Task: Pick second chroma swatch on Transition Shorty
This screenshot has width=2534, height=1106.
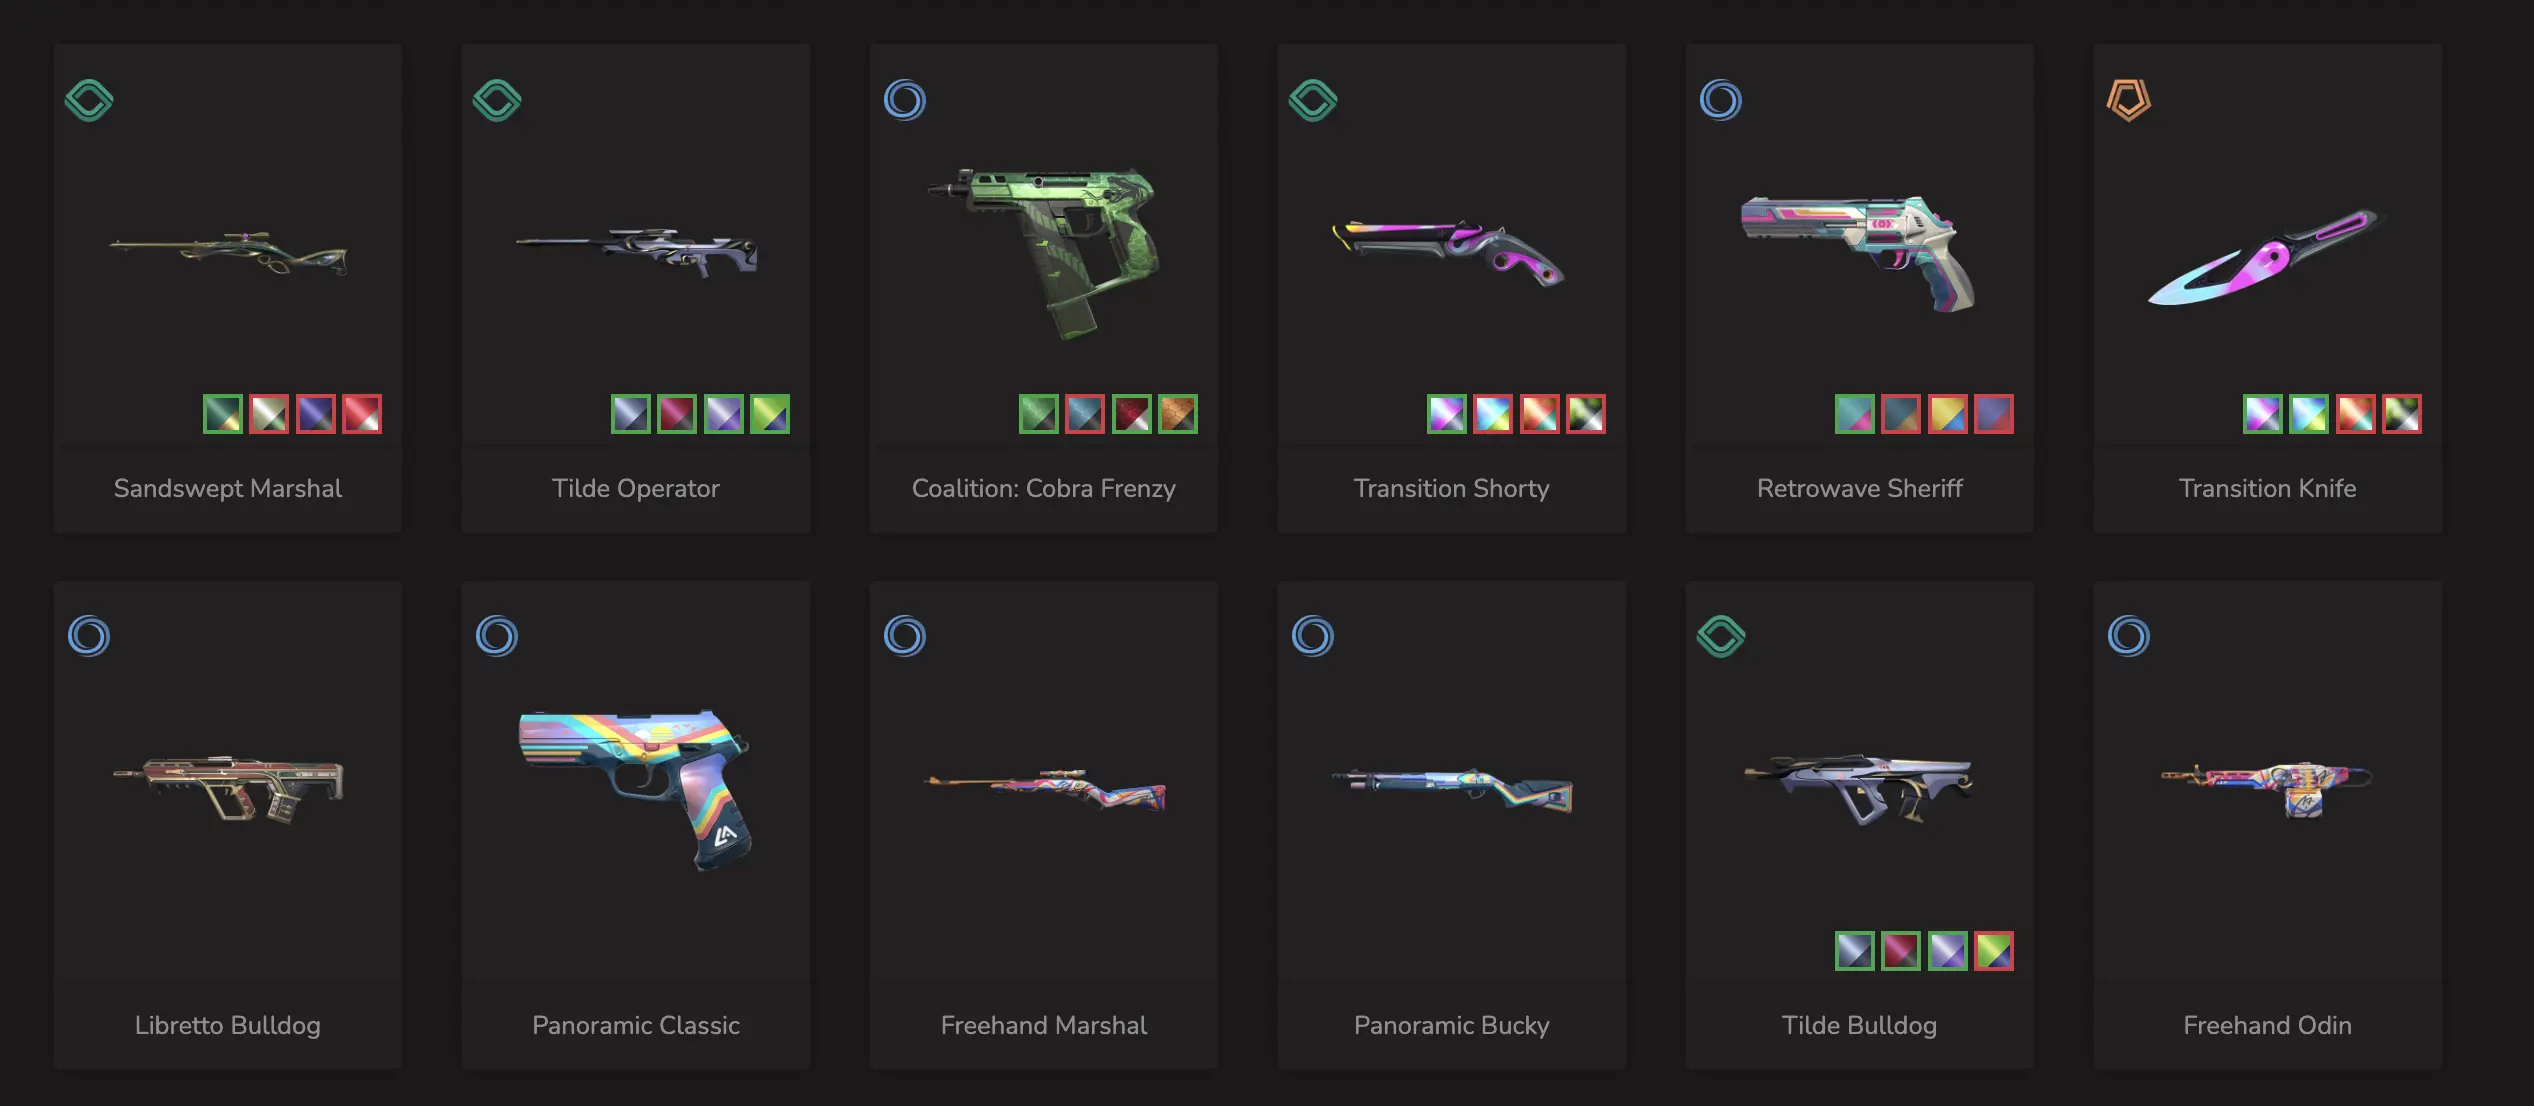Action: 1493,414
